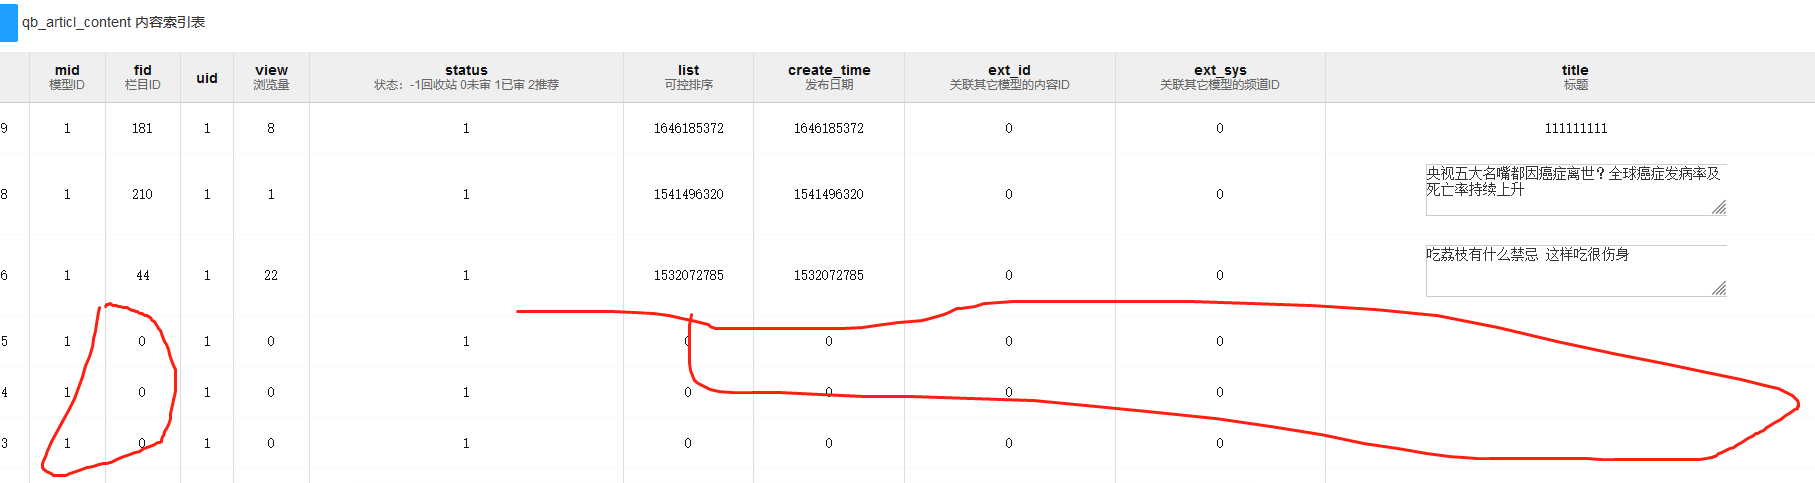Click the blue block icon beside the table title
1815x483 pixels.
[9, 22]
